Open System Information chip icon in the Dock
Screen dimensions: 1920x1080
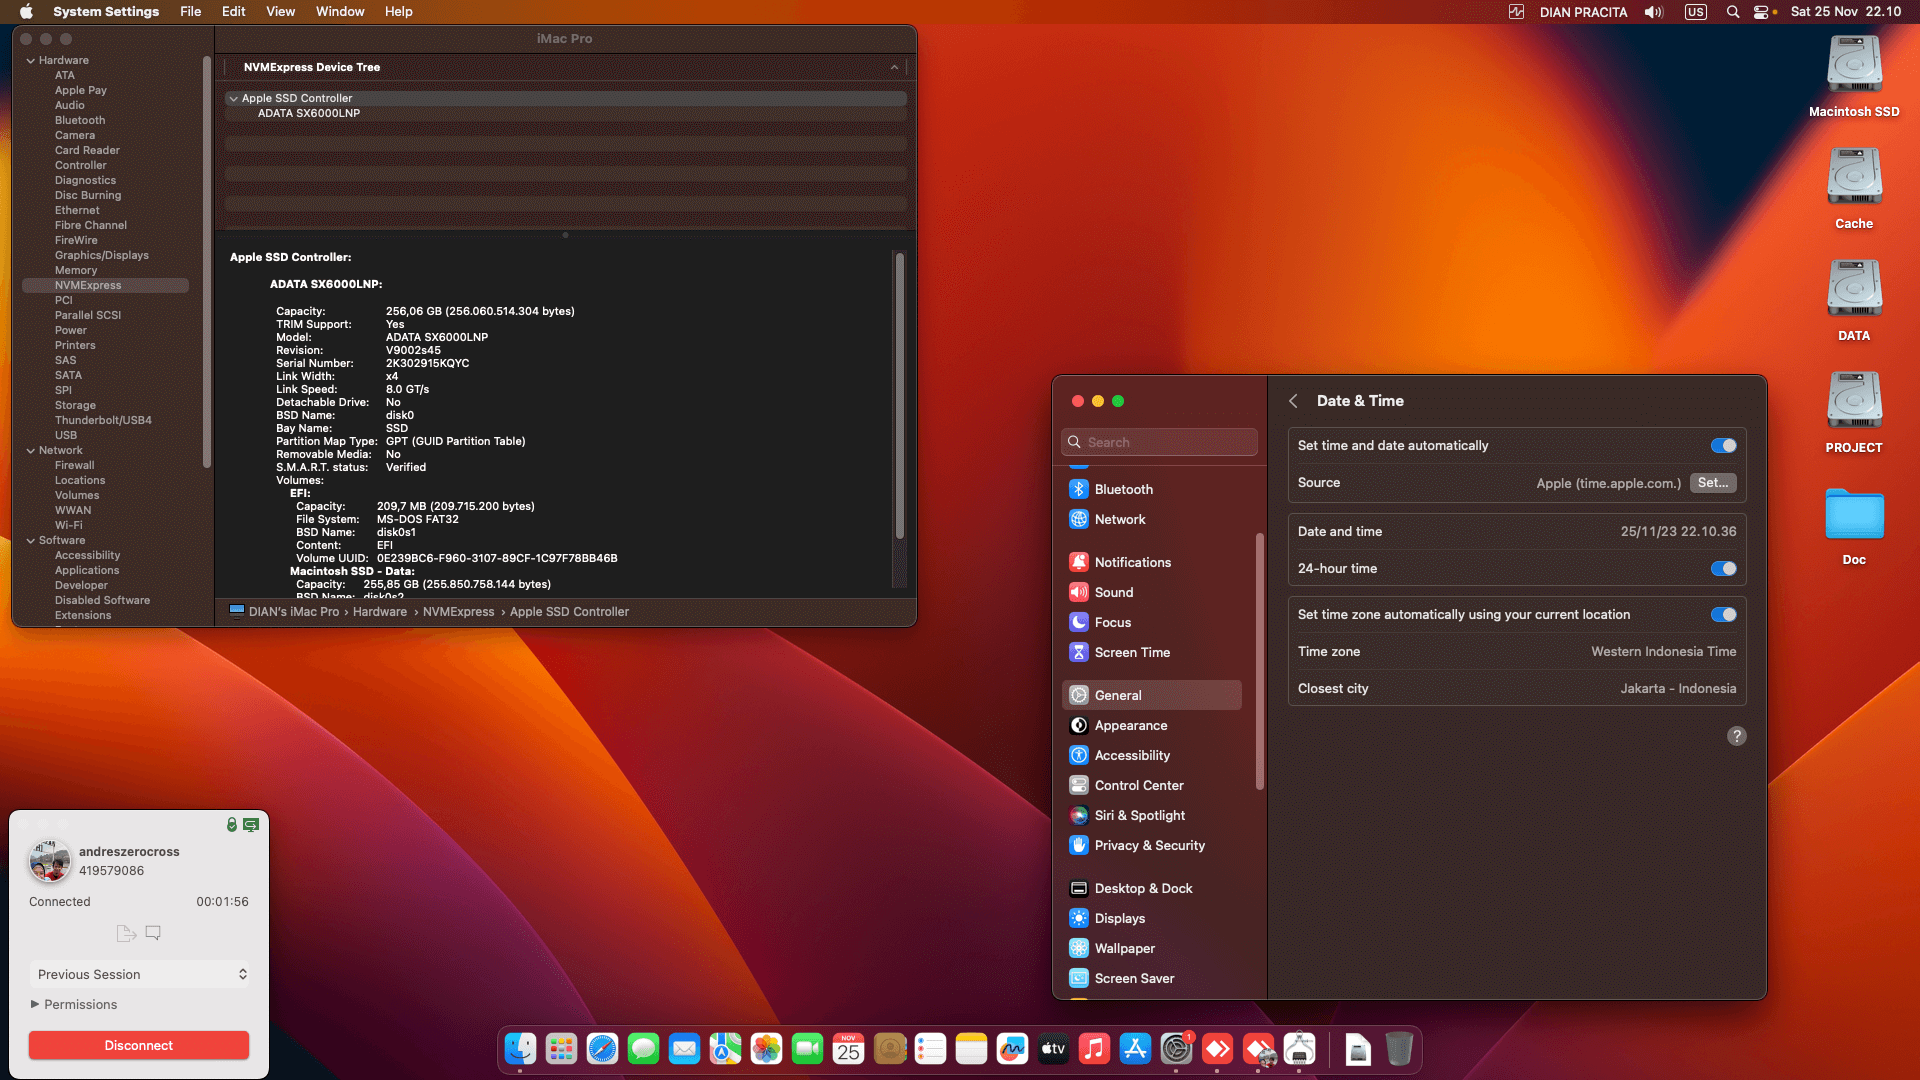(1299, 1049)
